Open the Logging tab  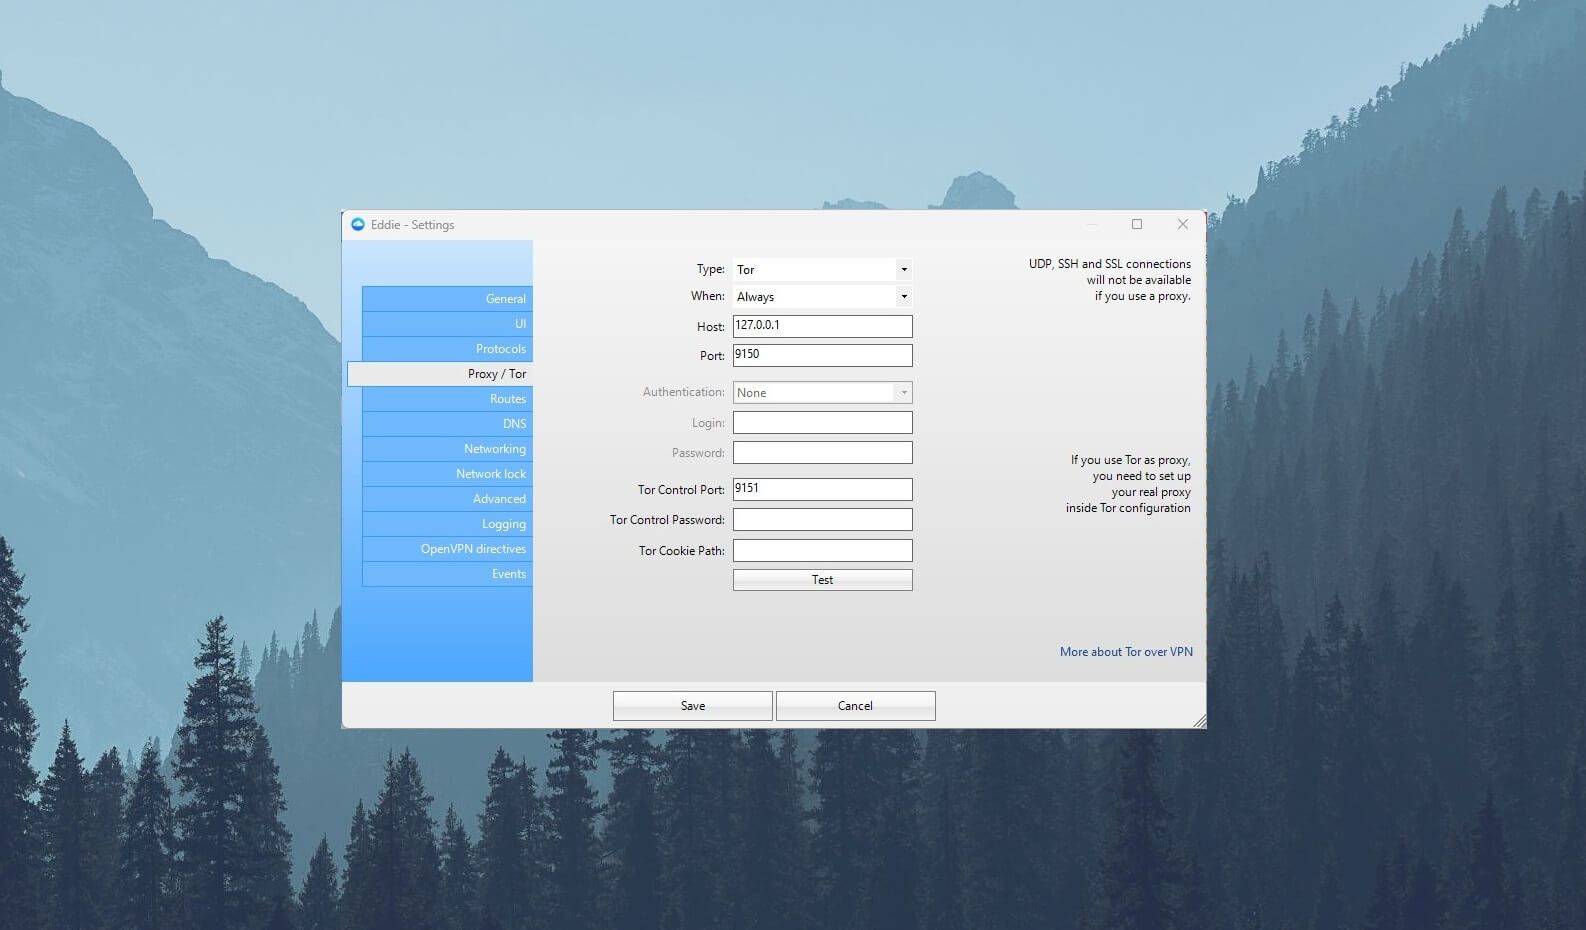[x=447, y=524]
